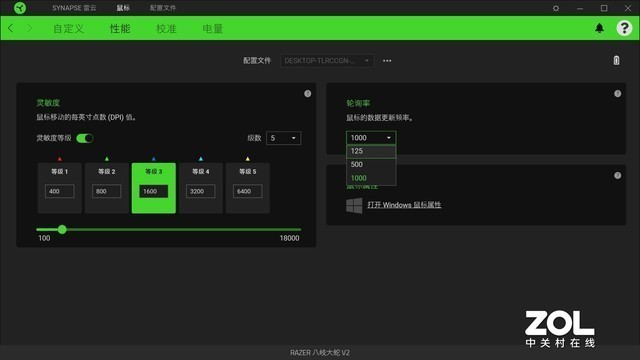Open the notification bell

[x=599, y=28]
